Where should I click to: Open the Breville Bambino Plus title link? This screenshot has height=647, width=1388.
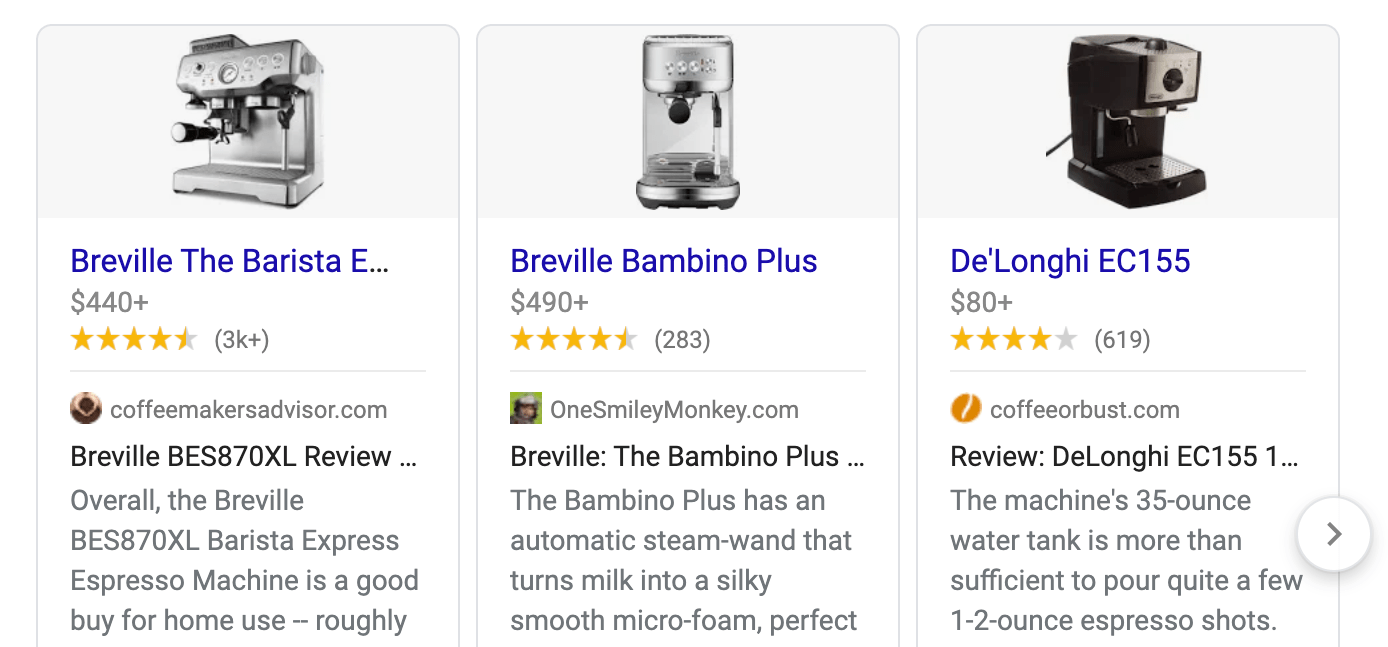[664, 261]
